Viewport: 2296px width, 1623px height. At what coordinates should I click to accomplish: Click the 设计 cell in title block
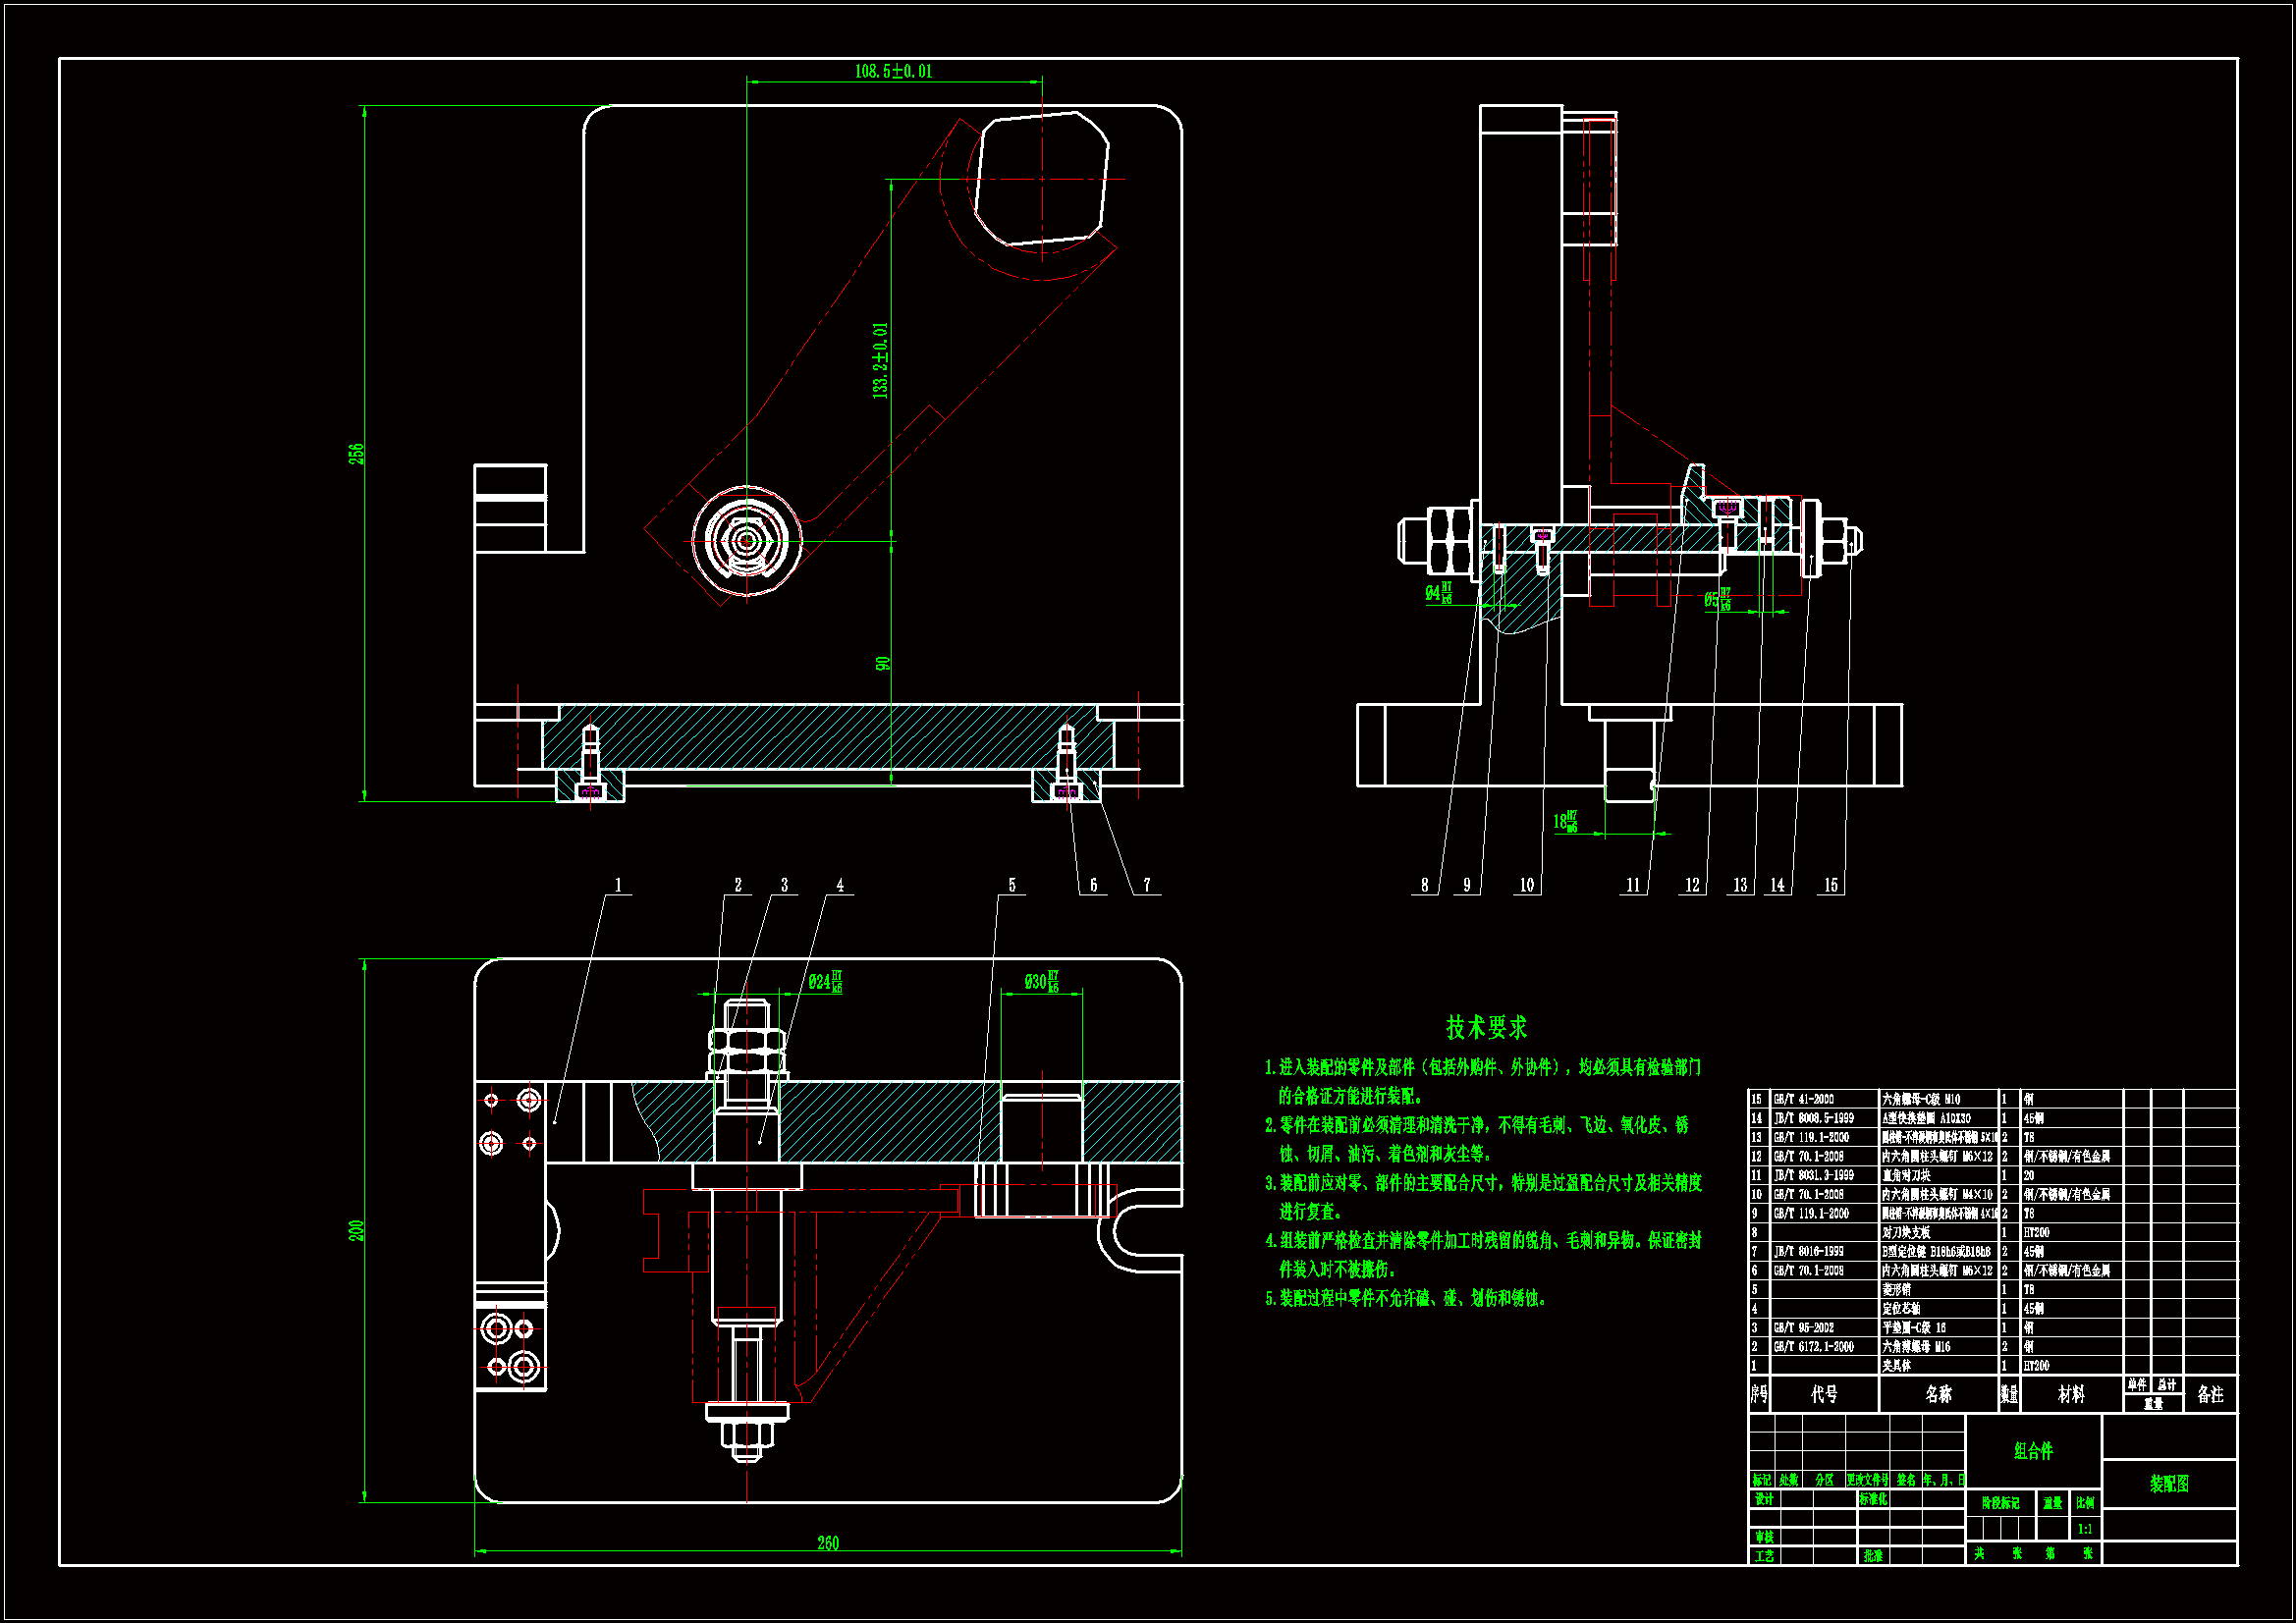(1764, 1499)
